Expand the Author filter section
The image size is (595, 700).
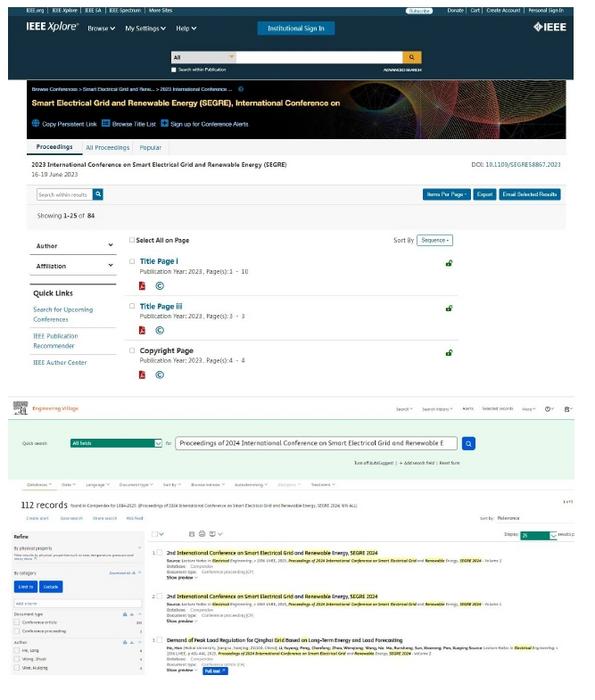point(73,246)
